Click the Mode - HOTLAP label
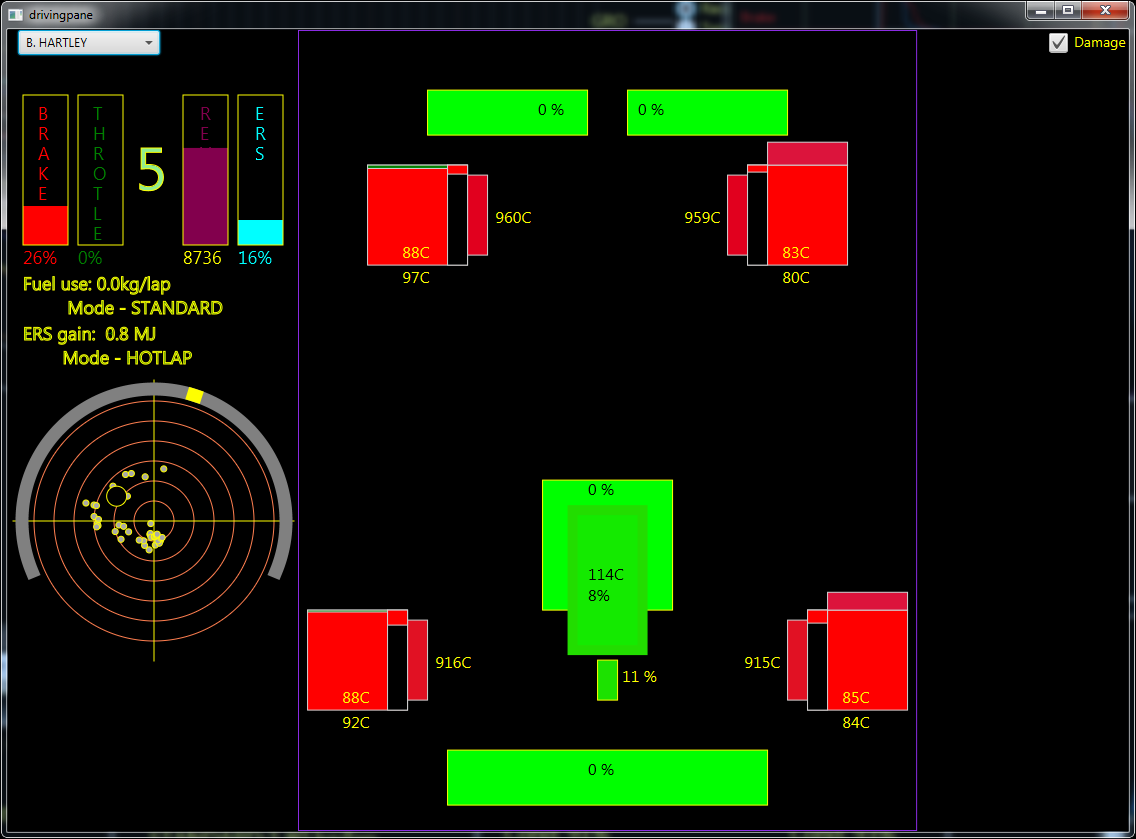Image resolution: width=1136 pixels, height=839 pixels. point(127,358)
